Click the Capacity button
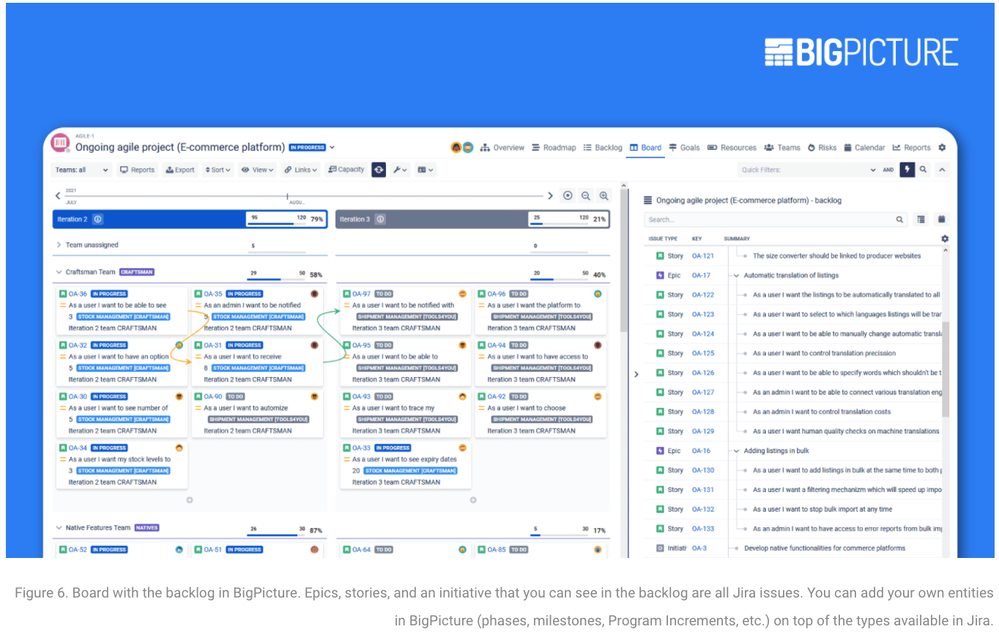Screen dimensions: 999x634 pos(346,169)
